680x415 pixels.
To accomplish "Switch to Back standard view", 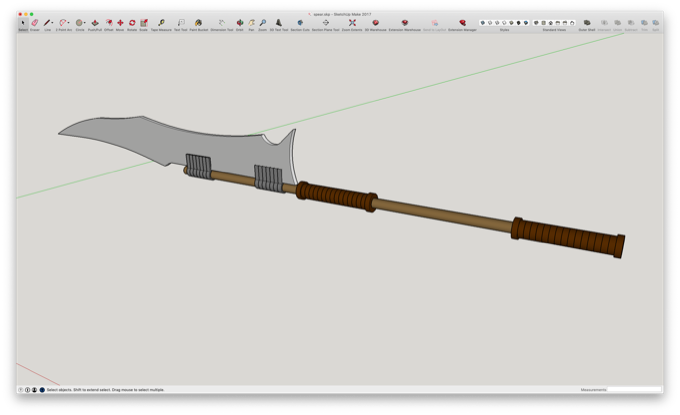I will 565,23.
